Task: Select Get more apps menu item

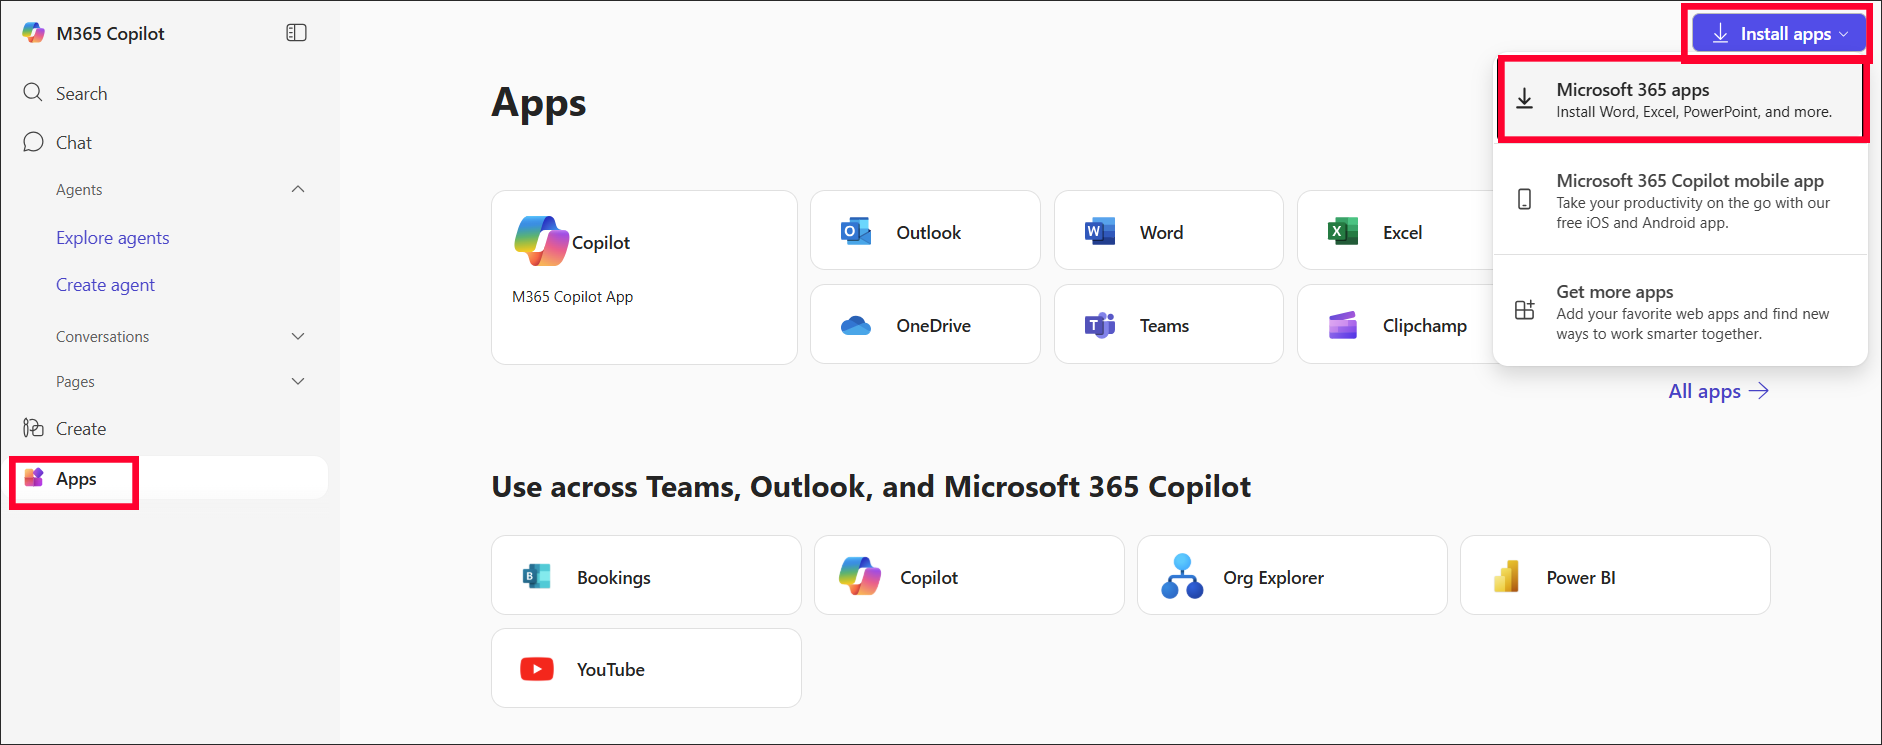Action: click(x=1681, y=311)
